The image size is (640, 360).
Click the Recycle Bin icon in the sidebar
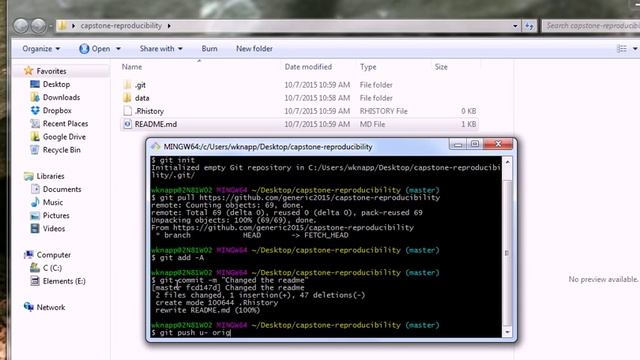[x=35, y=150]
